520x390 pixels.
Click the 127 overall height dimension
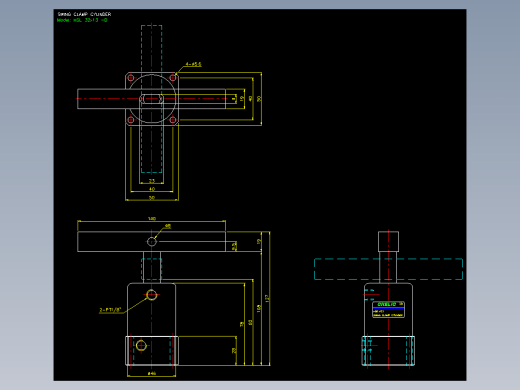pos(267,298)
